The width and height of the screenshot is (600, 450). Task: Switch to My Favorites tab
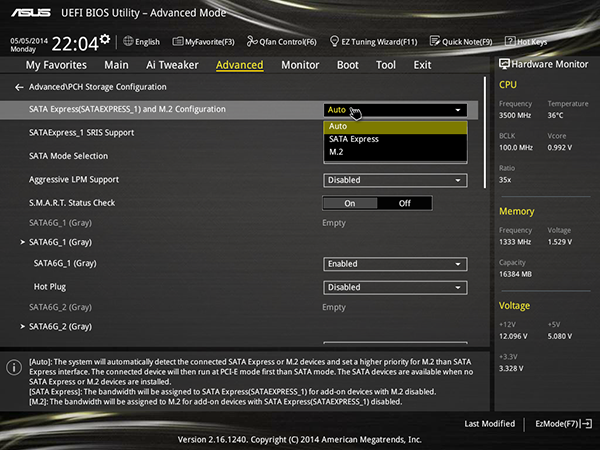tap(56, 65)
